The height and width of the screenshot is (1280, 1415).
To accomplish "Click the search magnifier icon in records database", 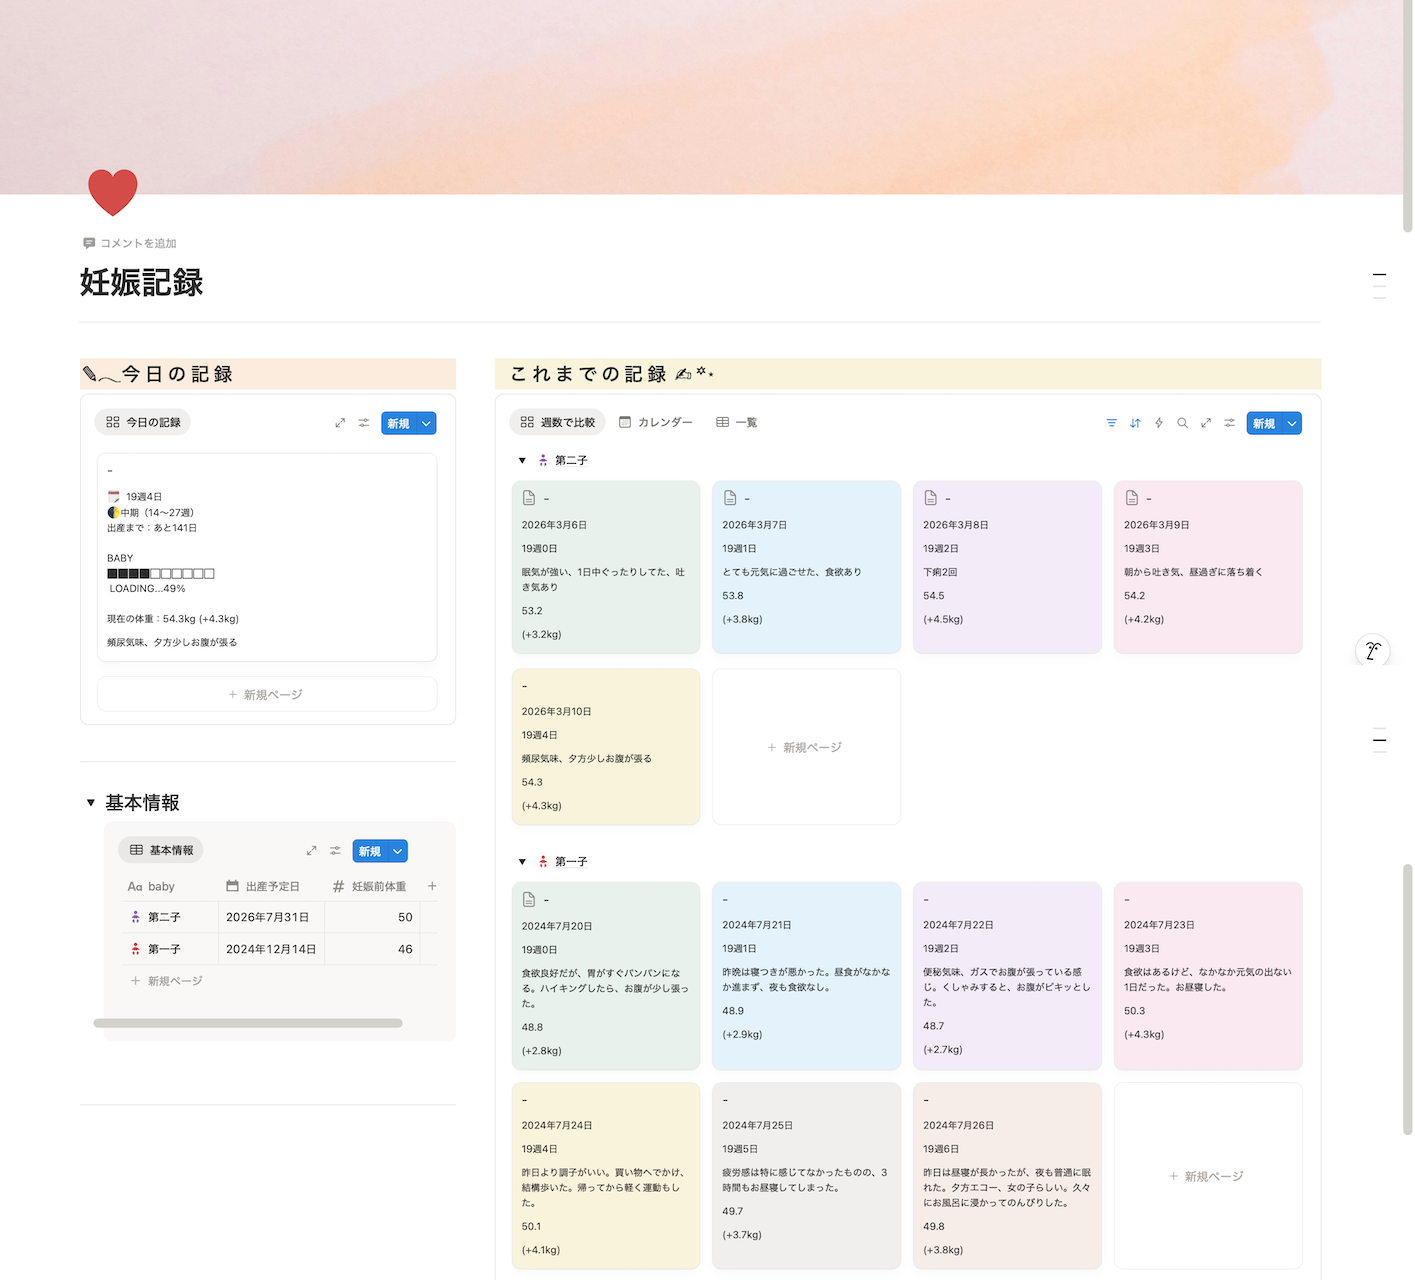I will click(1182, 423).
